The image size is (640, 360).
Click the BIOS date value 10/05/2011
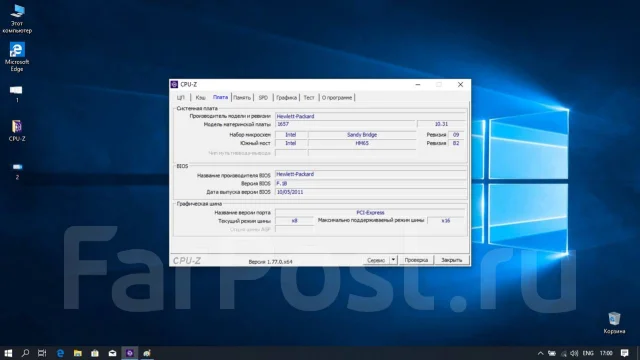pyautogui.click(x=370, y=192)
